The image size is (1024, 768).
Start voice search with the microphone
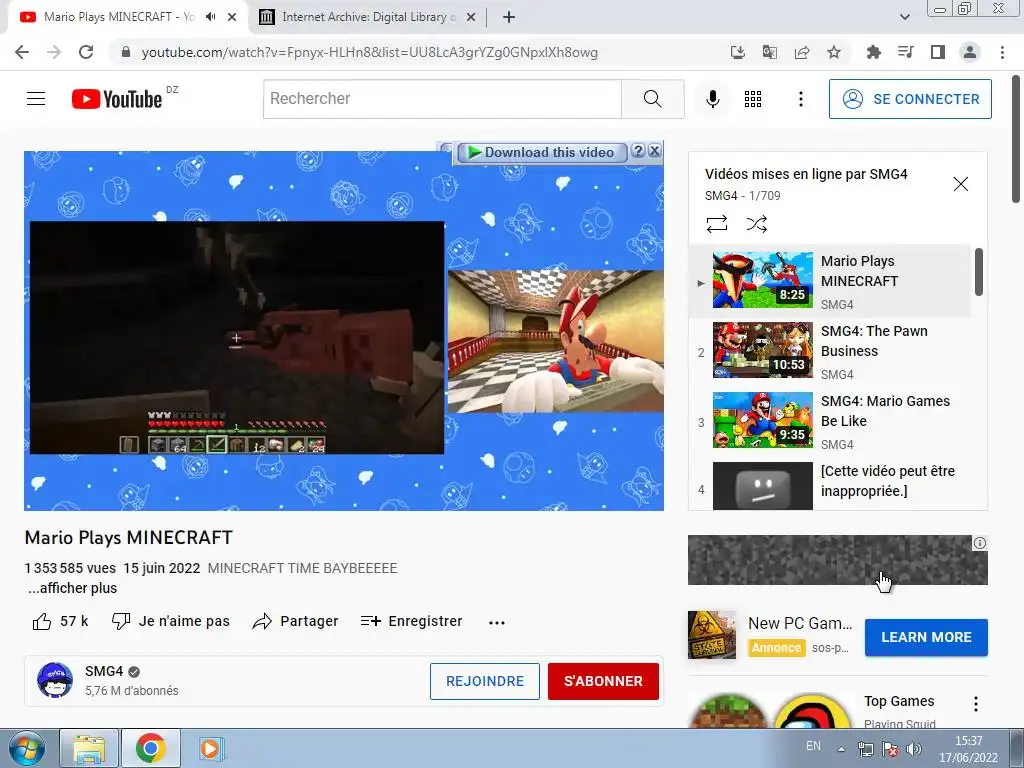coord(712,99)
